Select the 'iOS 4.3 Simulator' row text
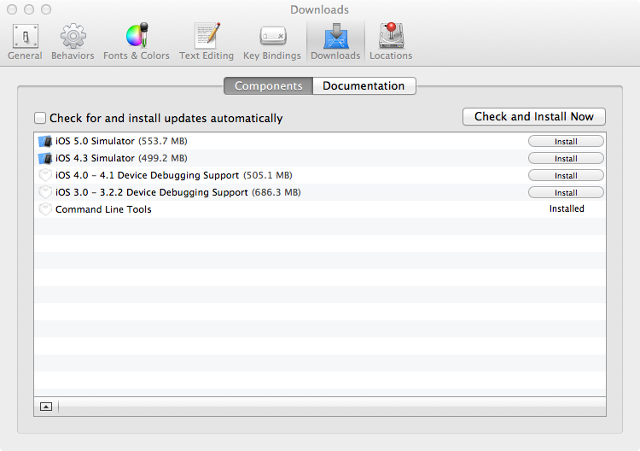This screenshot has width=640, height=451. tap(95, 158)
